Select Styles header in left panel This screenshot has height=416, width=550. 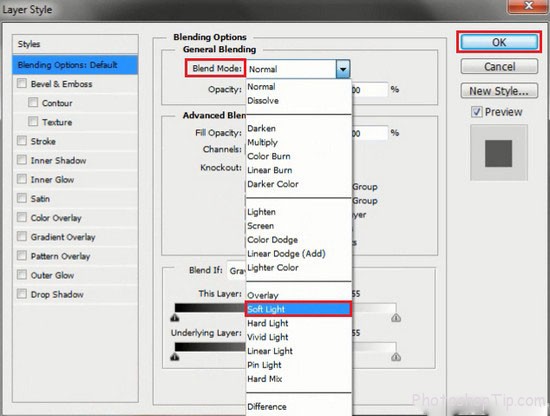75,44
